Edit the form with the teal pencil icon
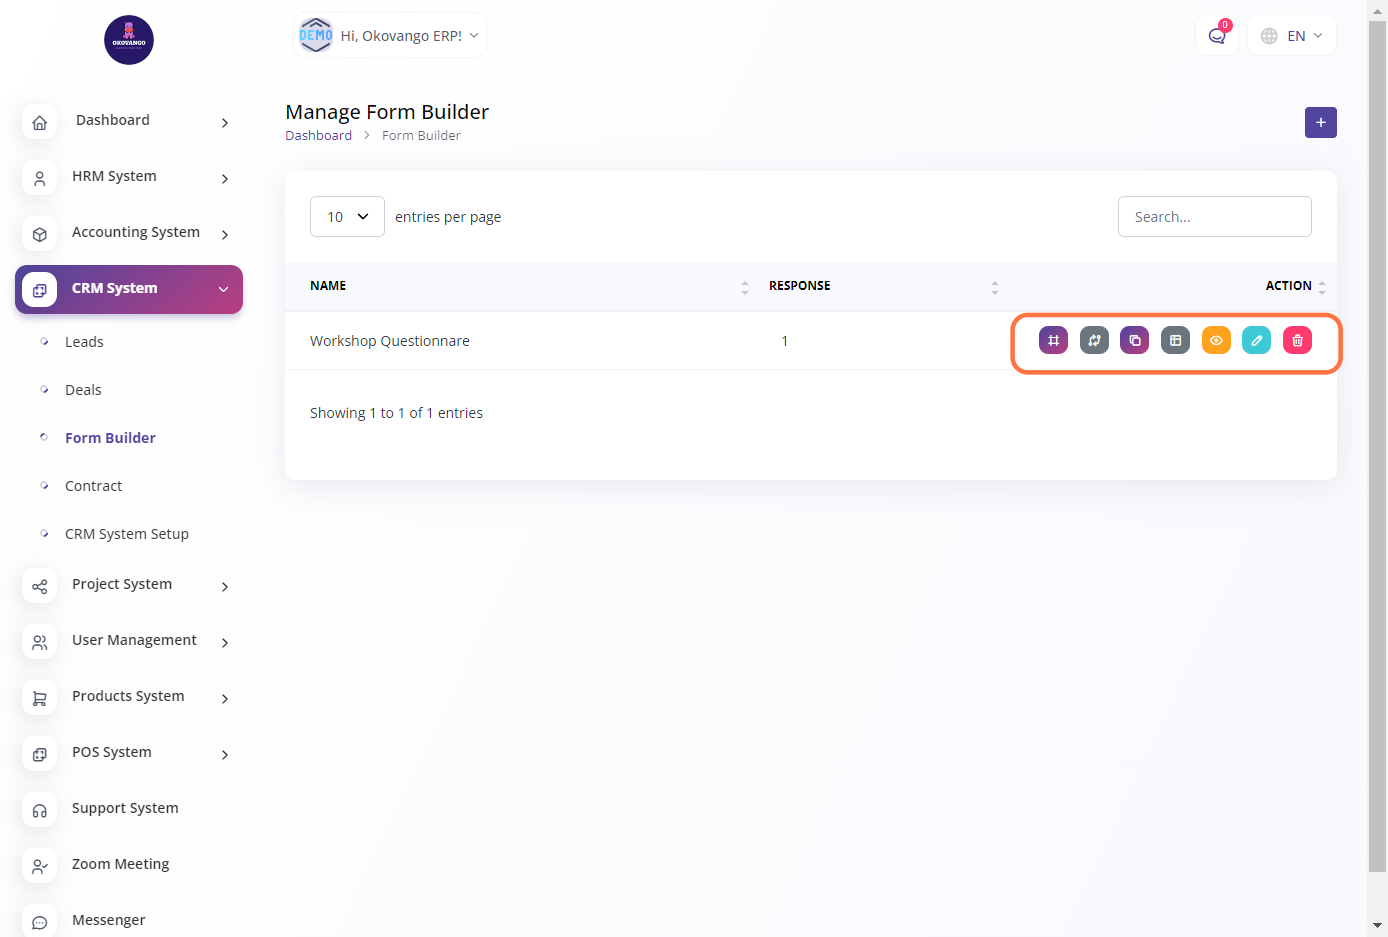This screenshot has width=1388, height=937. coord(1257,341)
